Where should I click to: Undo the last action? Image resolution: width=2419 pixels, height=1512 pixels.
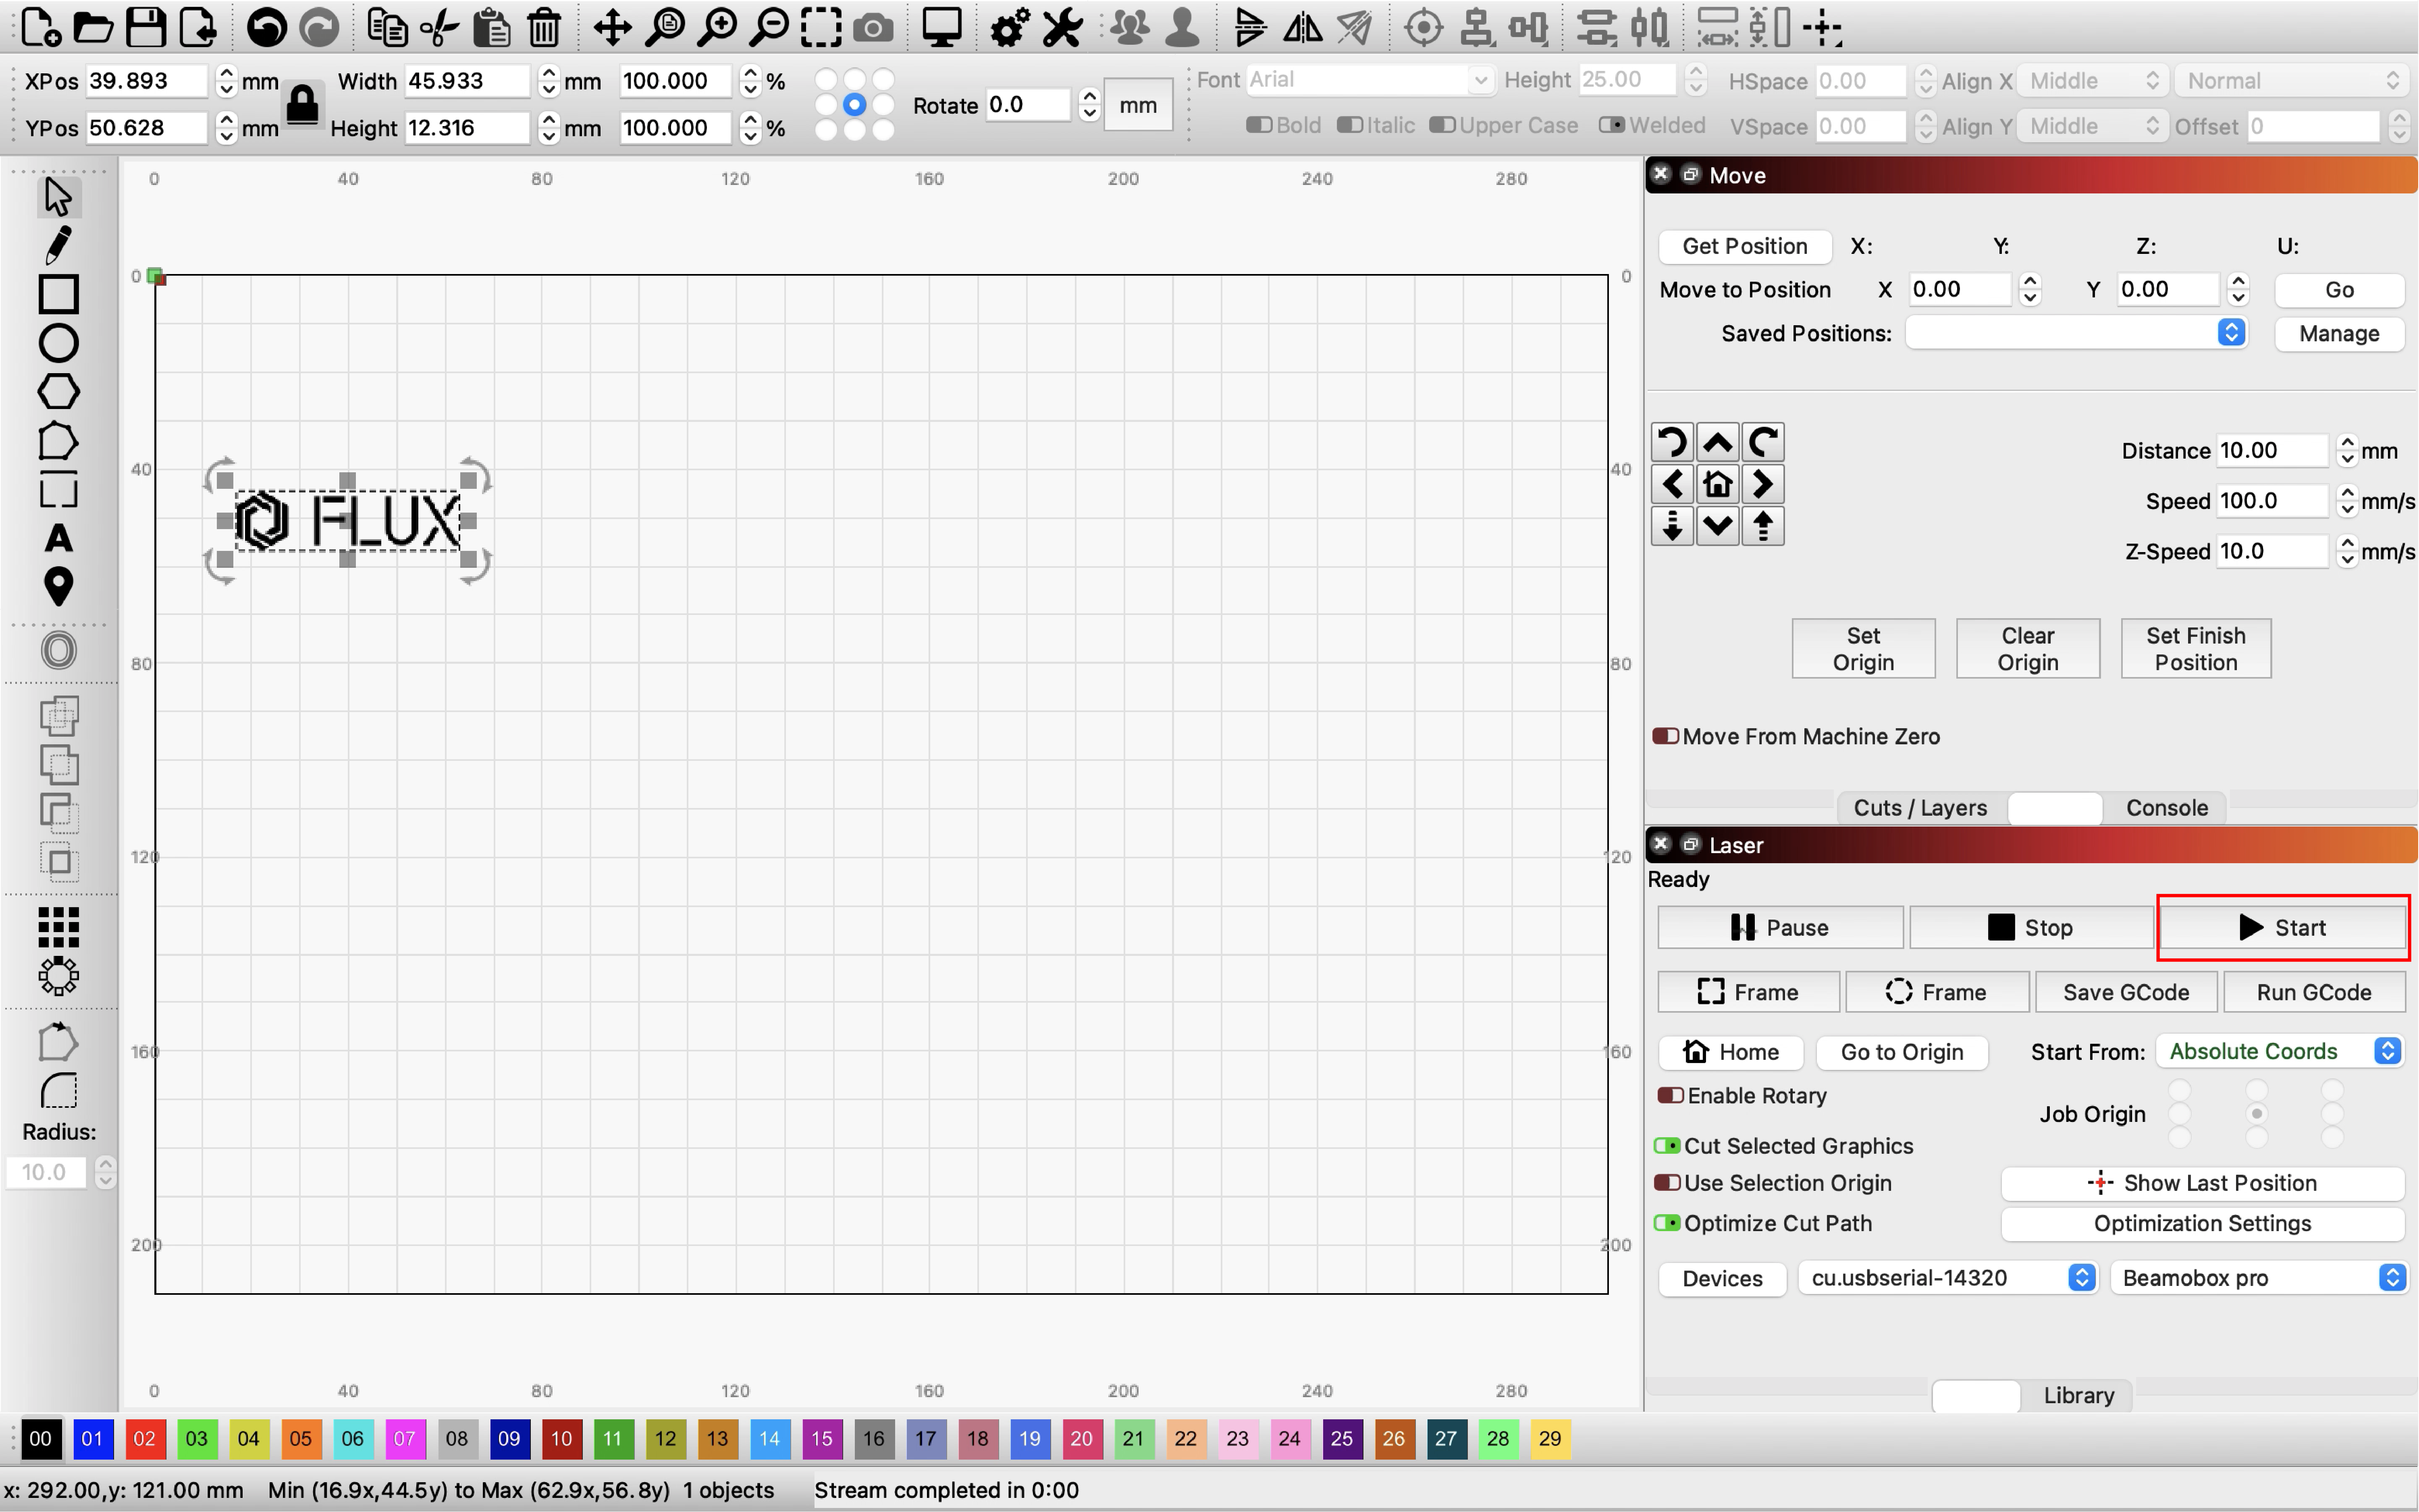[x=266, y=28]
